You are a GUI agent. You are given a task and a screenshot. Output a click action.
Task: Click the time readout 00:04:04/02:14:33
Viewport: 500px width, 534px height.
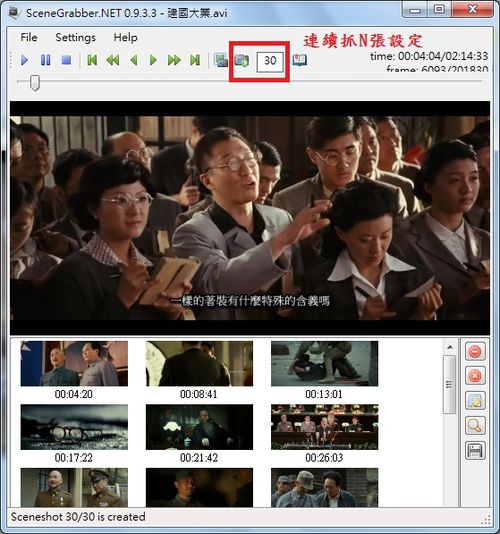(429, 56)
